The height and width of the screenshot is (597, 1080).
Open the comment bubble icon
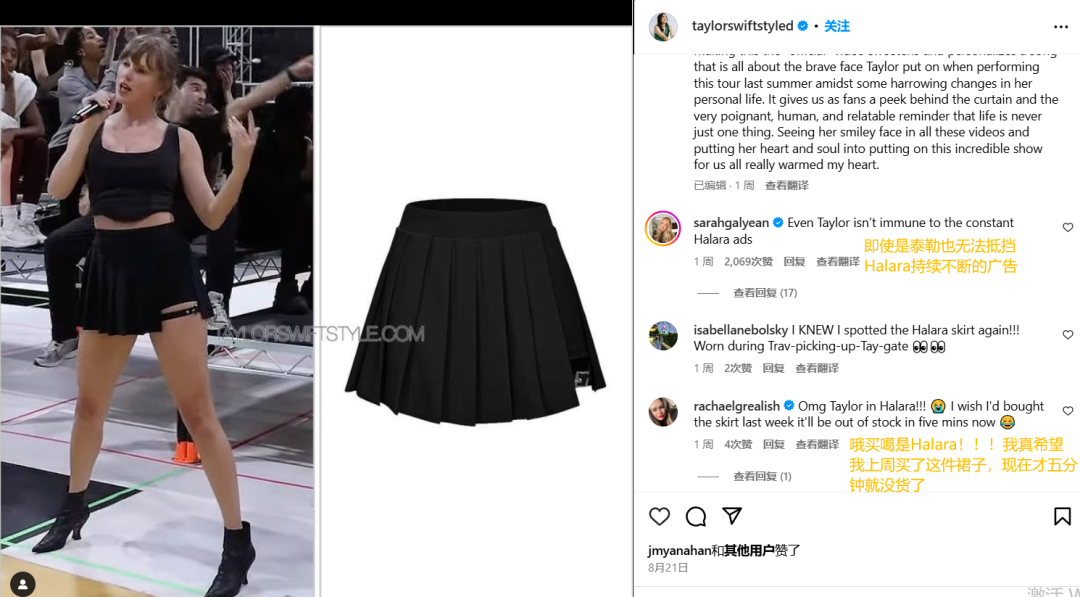tap(696, 516)
